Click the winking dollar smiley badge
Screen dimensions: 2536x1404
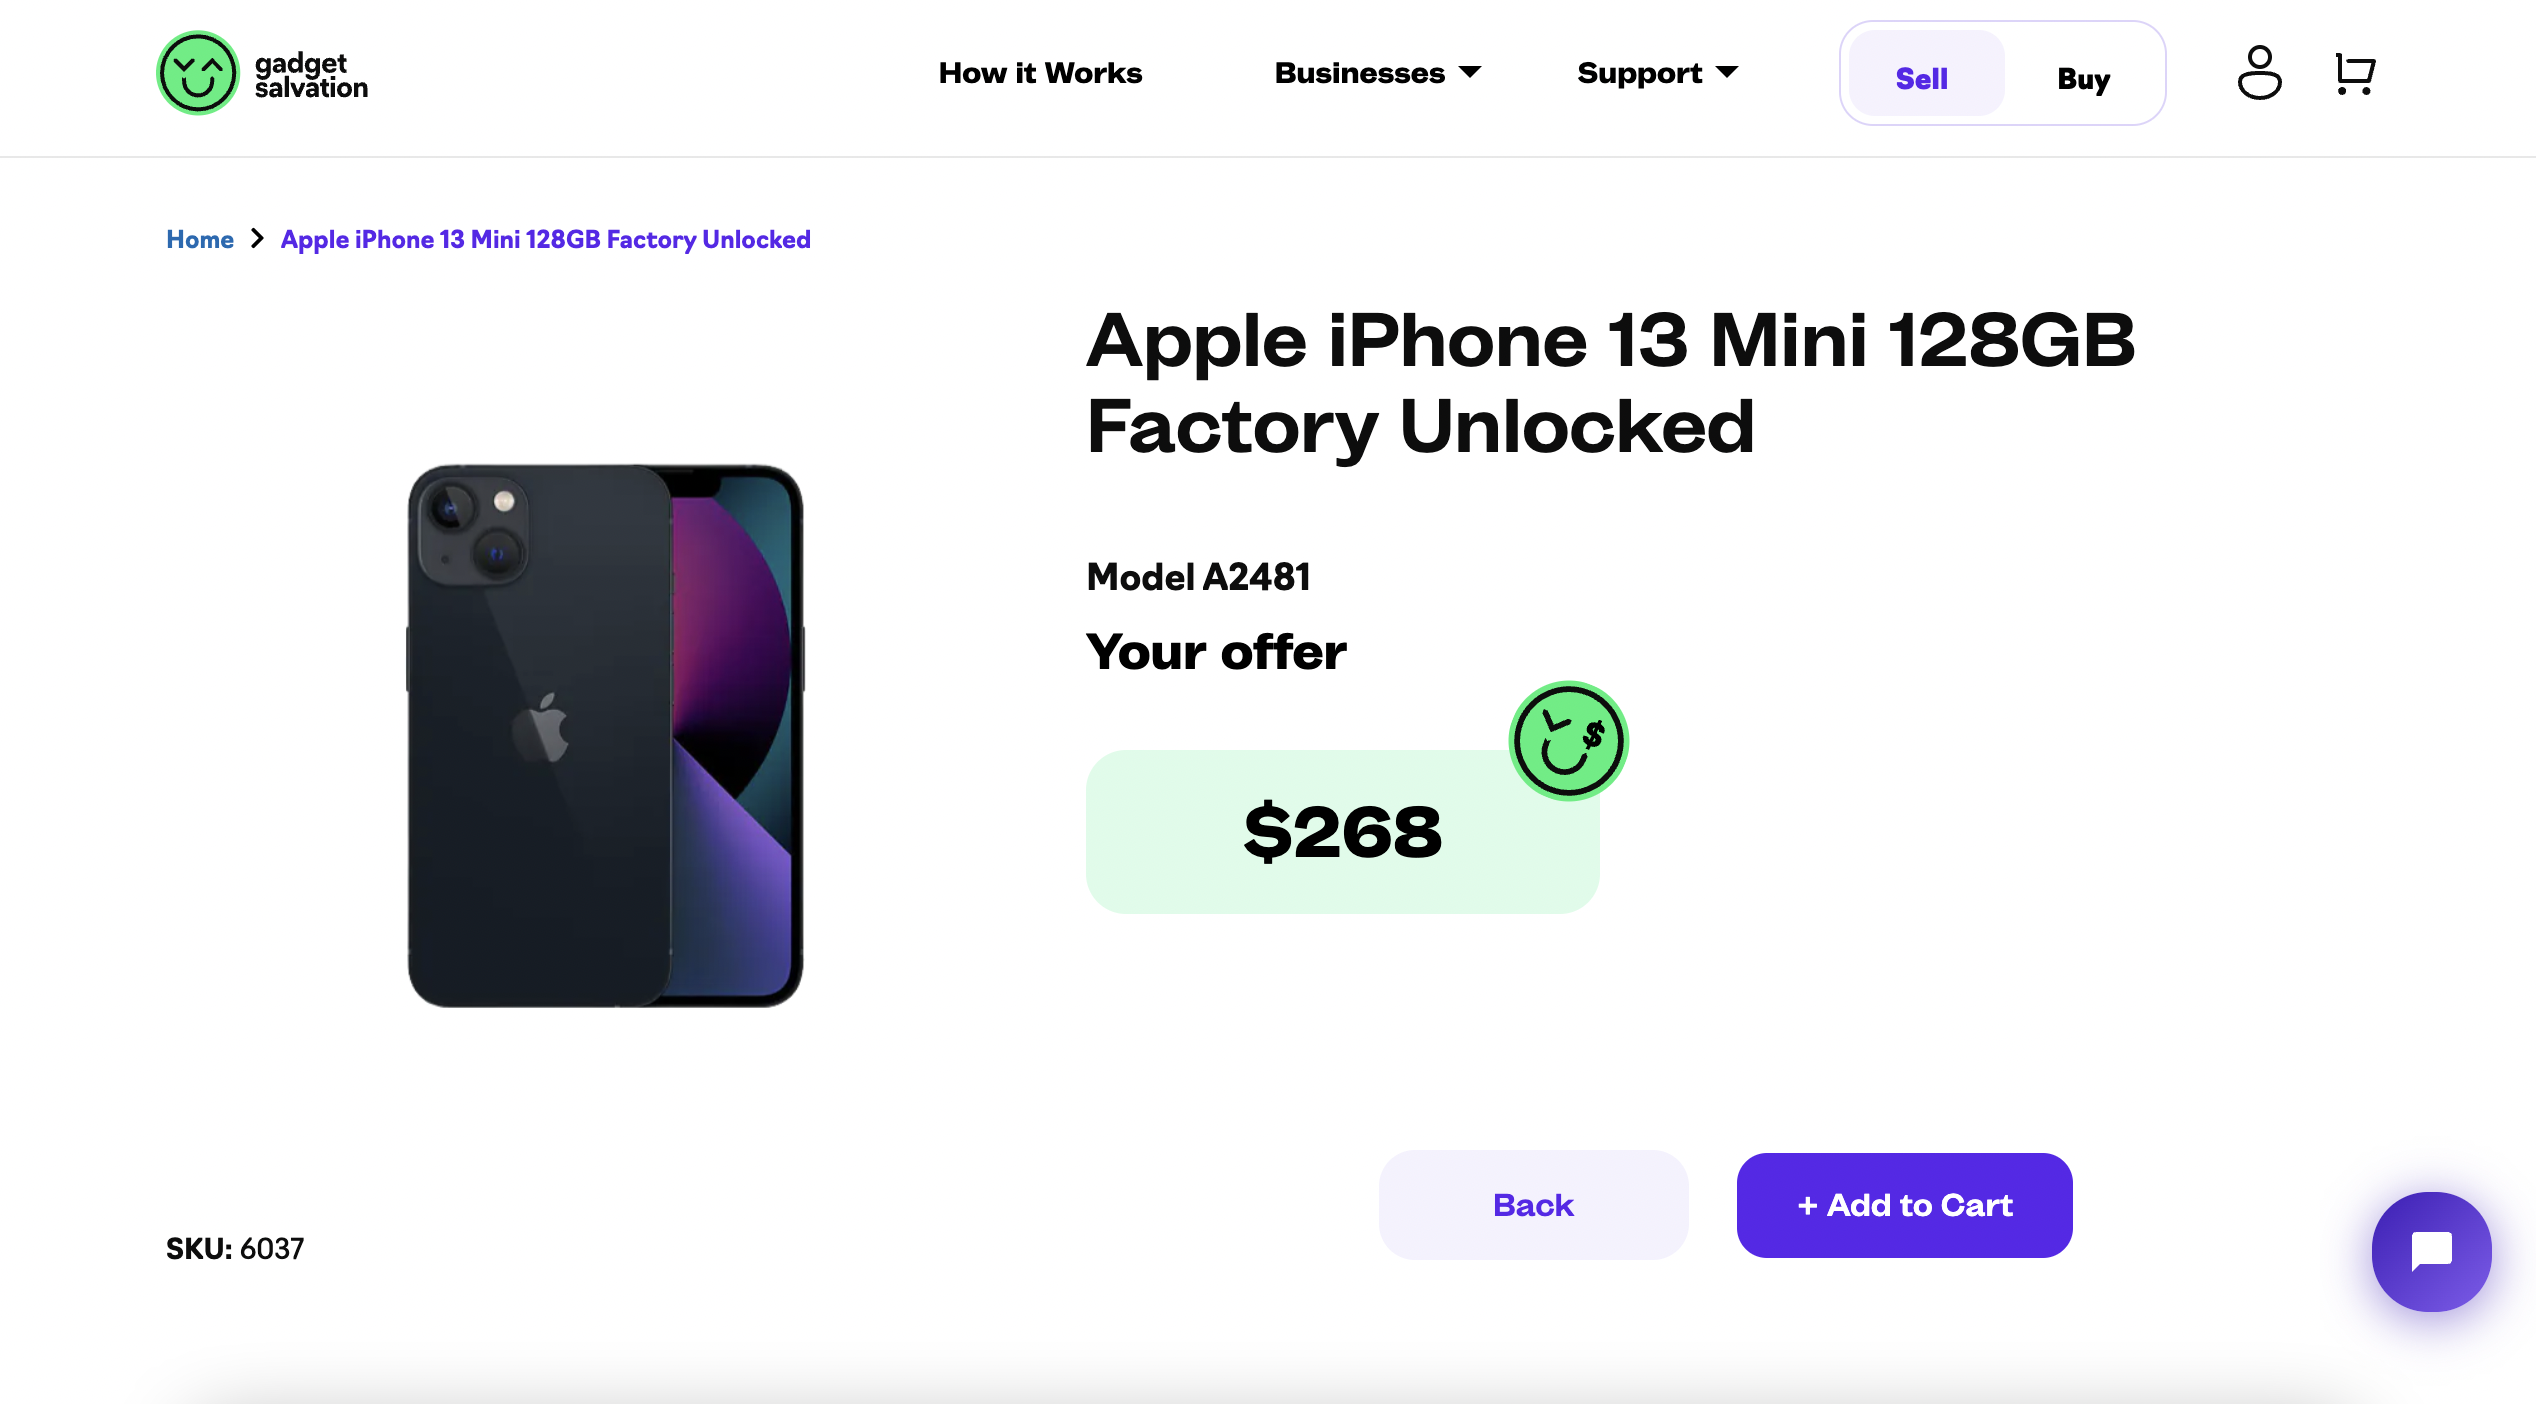pyautogui.click(x=1568, y=741)
